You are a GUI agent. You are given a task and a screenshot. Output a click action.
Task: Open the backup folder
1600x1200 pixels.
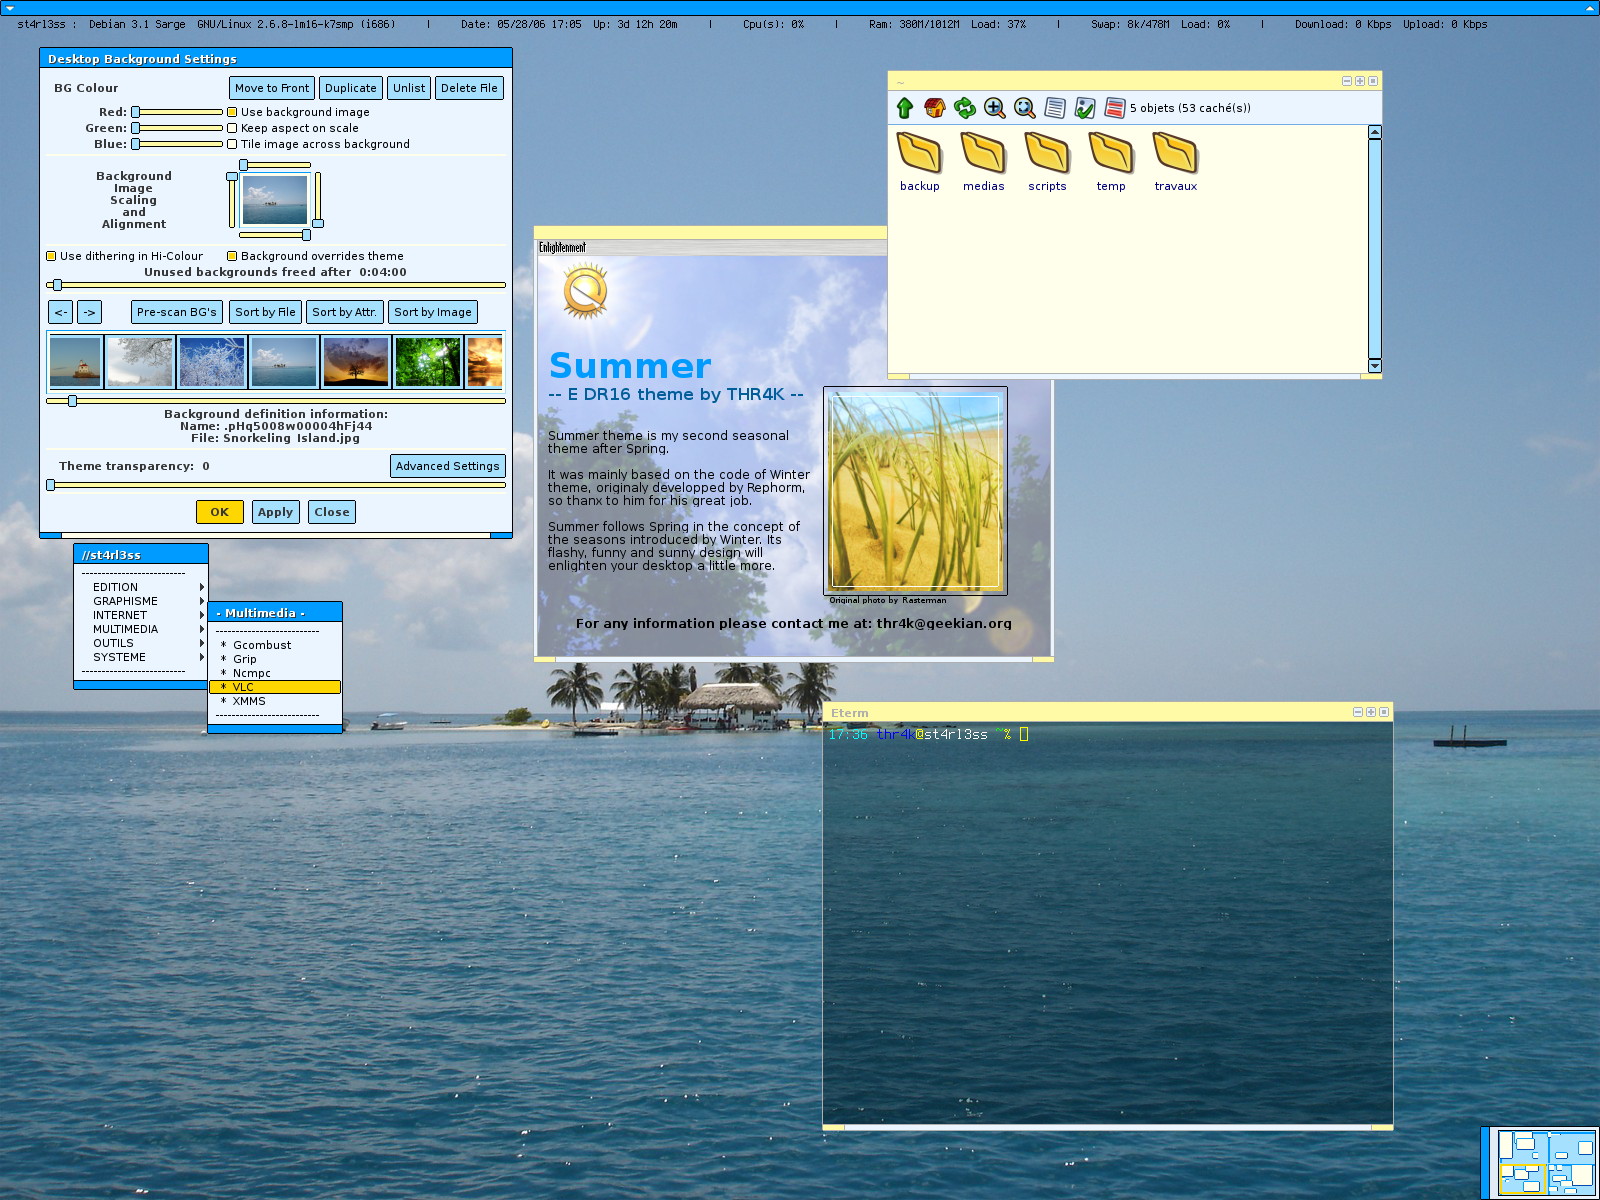click(920, 161)
